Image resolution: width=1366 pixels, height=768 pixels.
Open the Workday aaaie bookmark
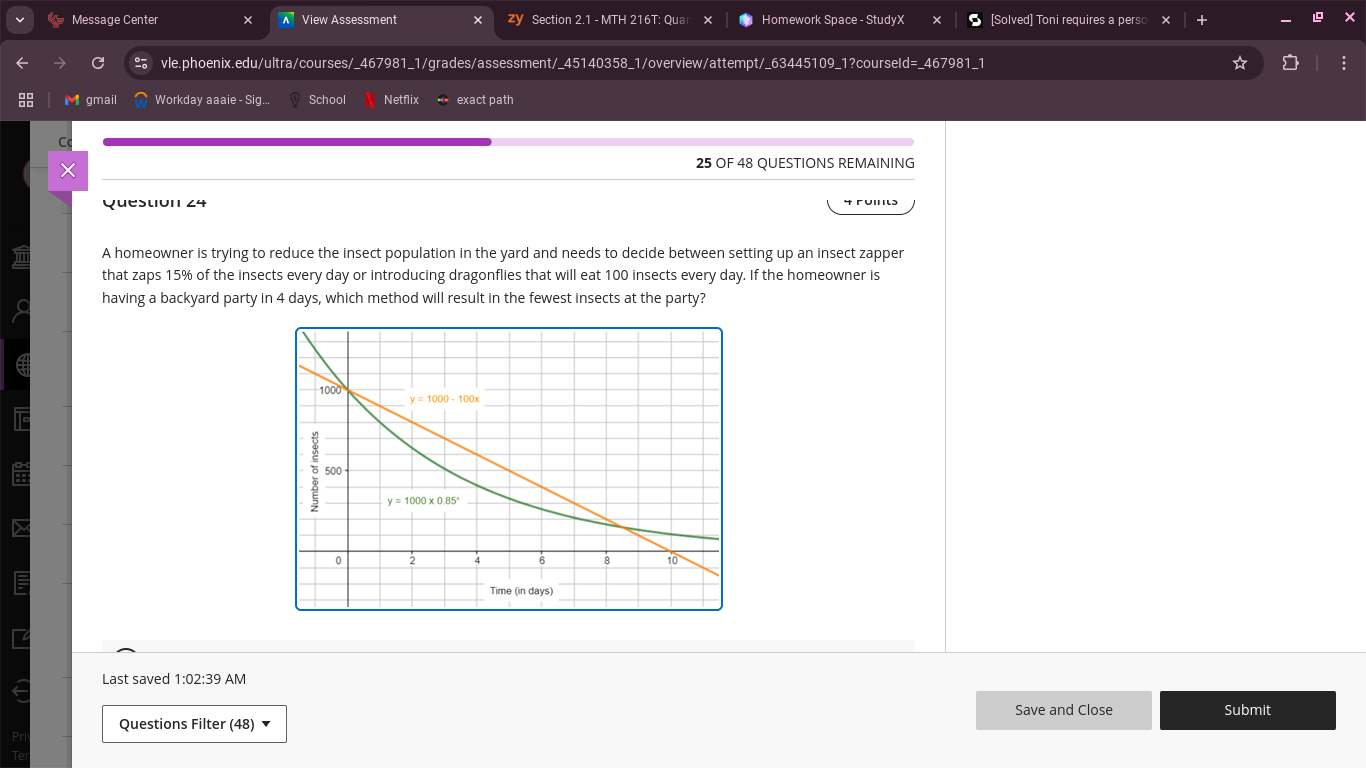click(x=201, y=100)
